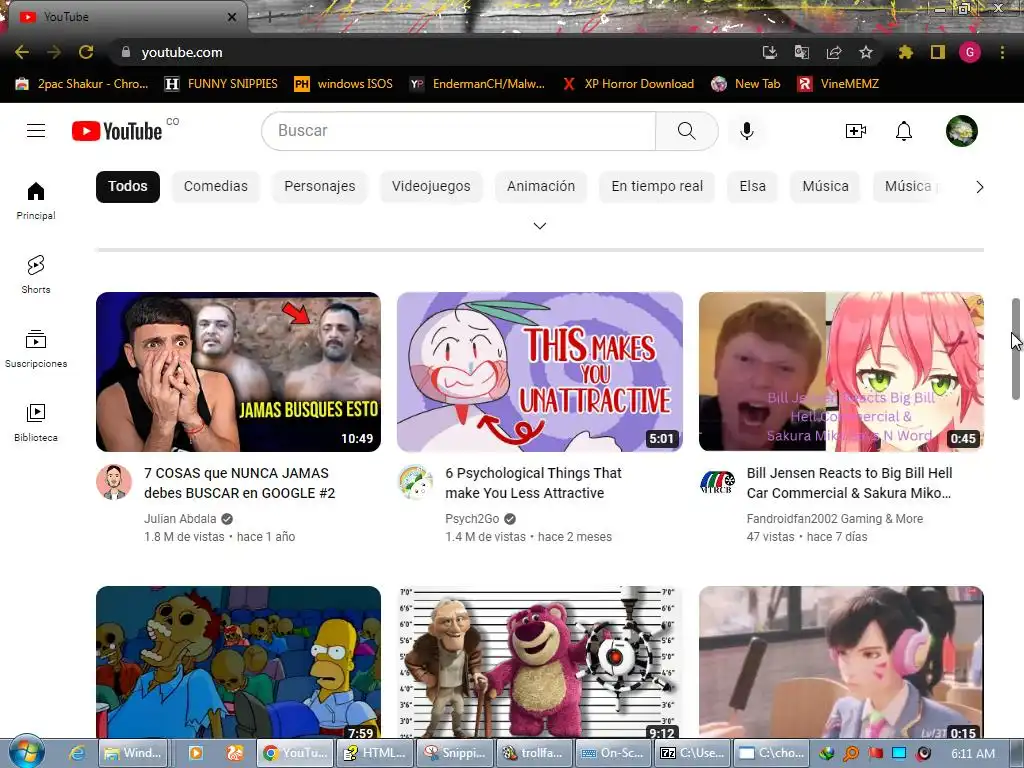Open the On-Screen Keyboard taskbar button
Image resolution: width=1024 pixels, height=768 pixels.
[x=614, y=753]
